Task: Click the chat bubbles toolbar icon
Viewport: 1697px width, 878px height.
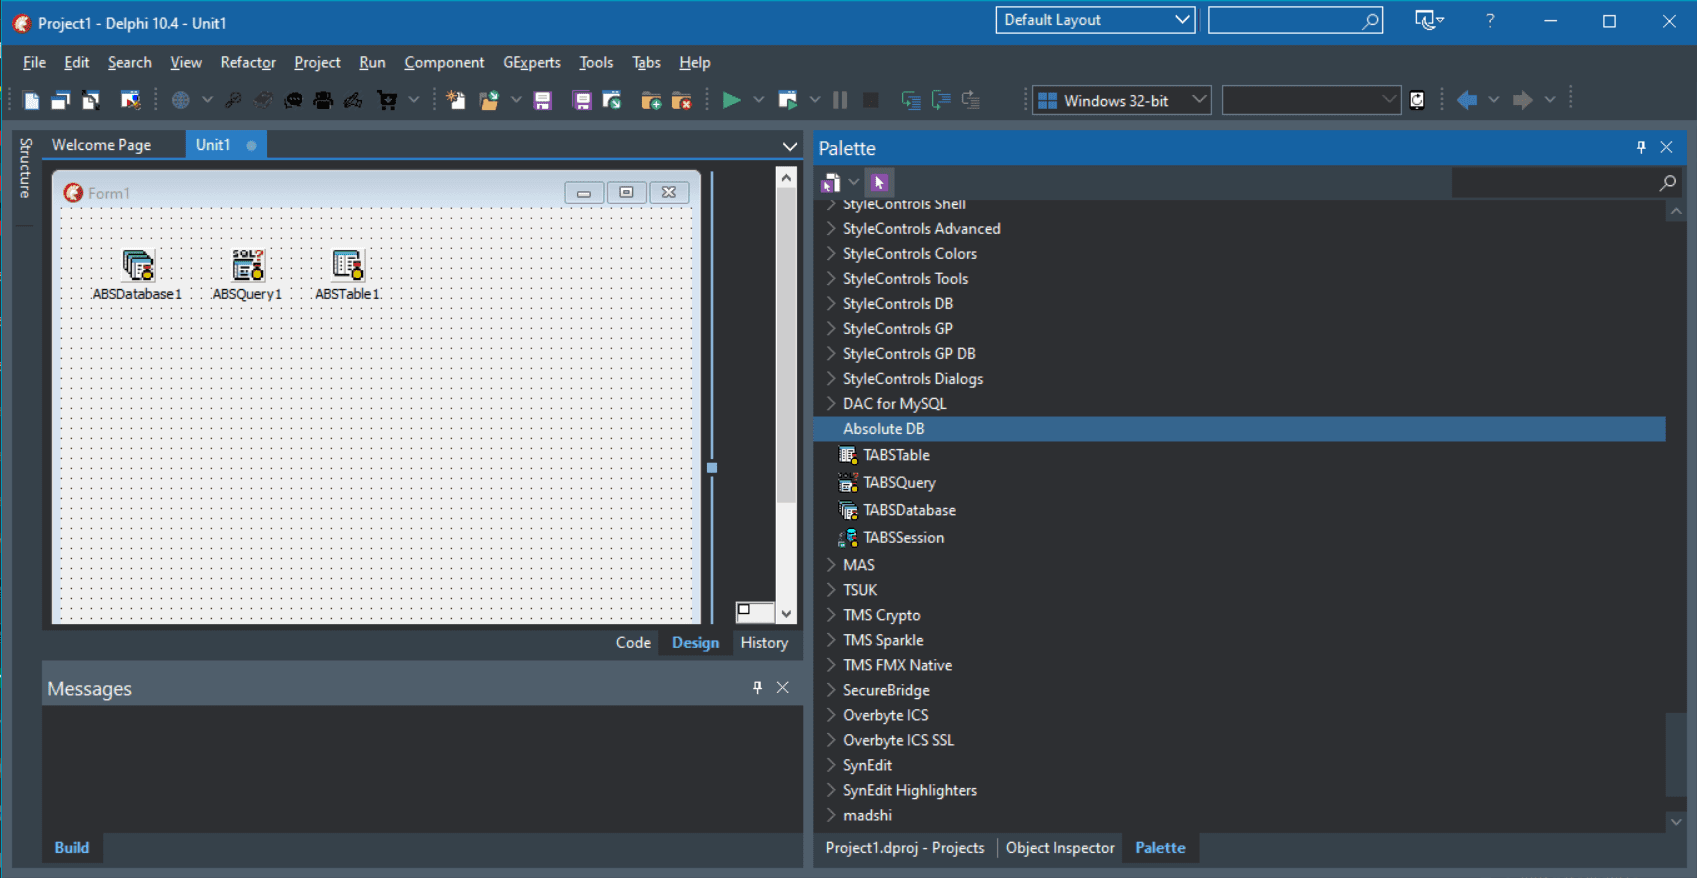Action: [x=293, y=100]
